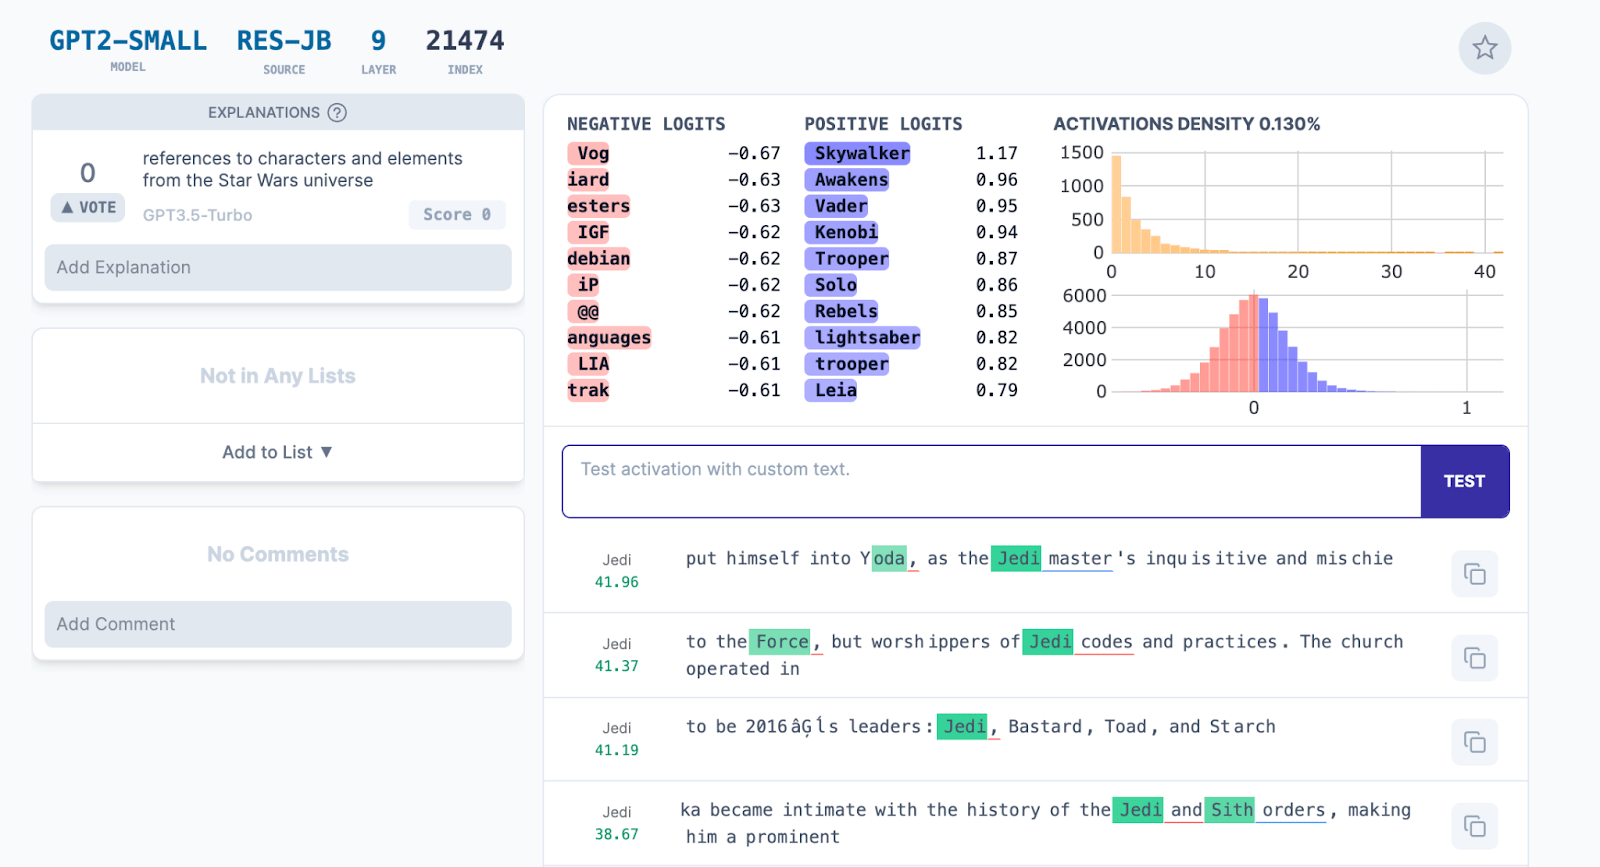Copy the 41.19 Jedi leaders example
The width and height of the screenshot is (1600, 867).
1474,742
